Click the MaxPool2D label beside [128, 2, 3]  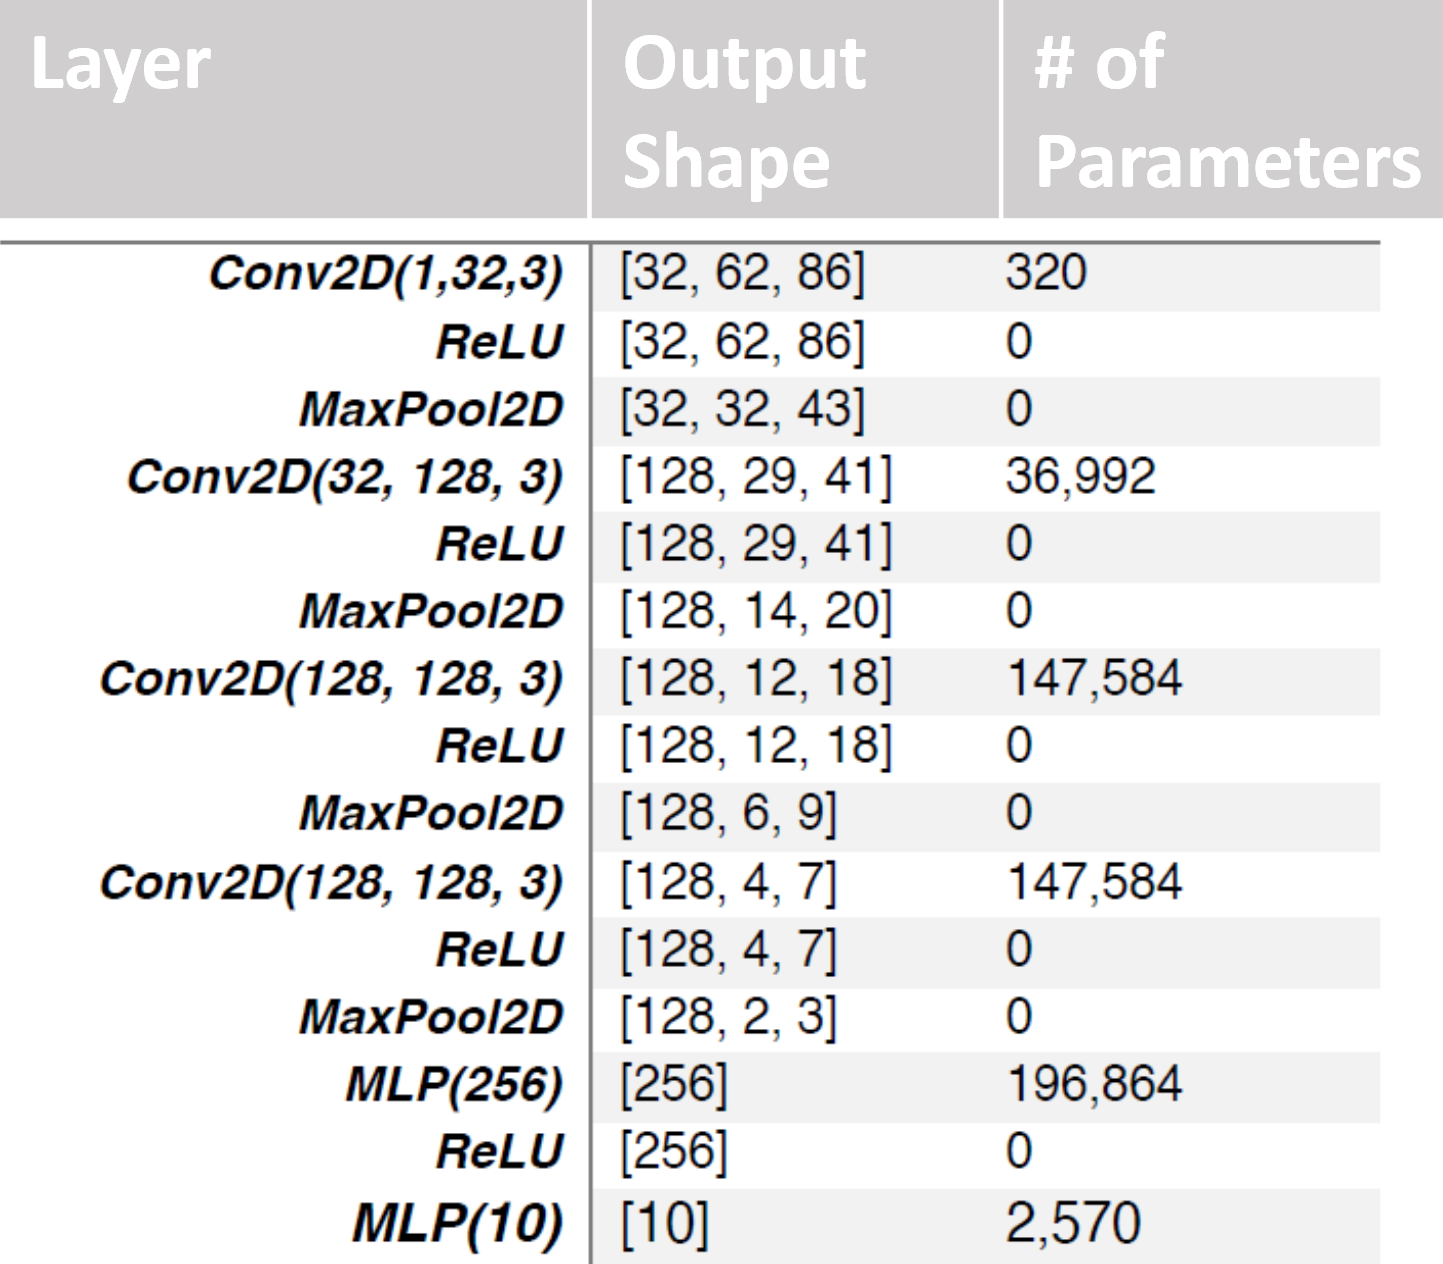[x=431, y=1018]
